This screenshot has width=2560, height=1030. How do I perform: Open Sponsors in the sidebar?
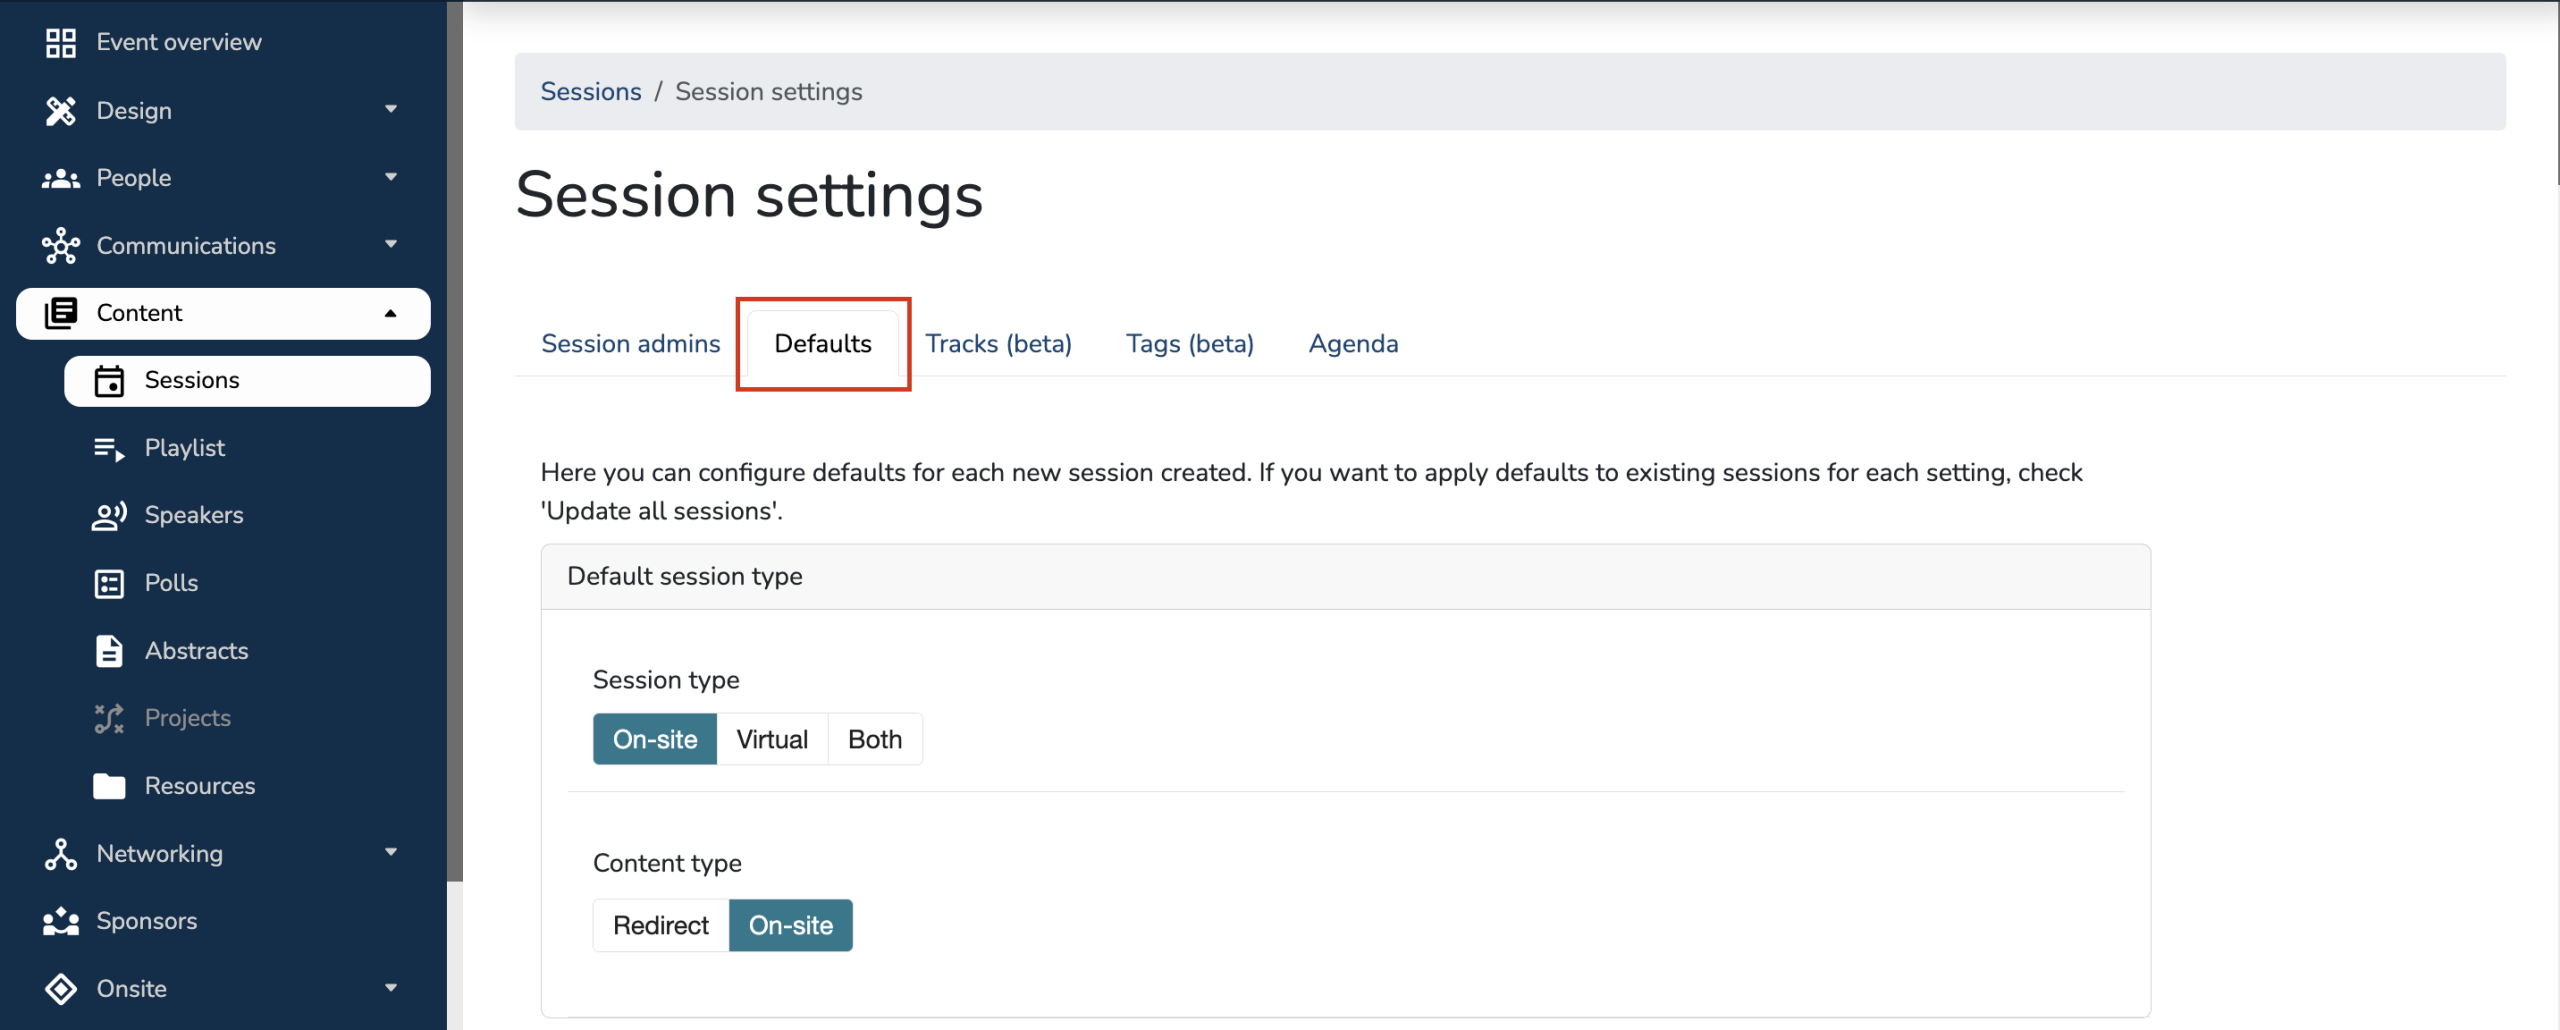click(146, 921)
